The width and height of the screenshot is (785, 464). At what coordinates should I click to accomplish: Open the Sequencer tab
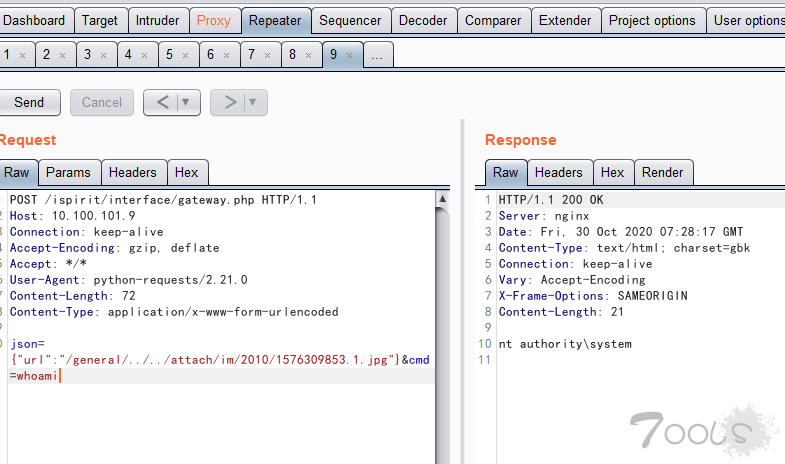tap(350, 21)
